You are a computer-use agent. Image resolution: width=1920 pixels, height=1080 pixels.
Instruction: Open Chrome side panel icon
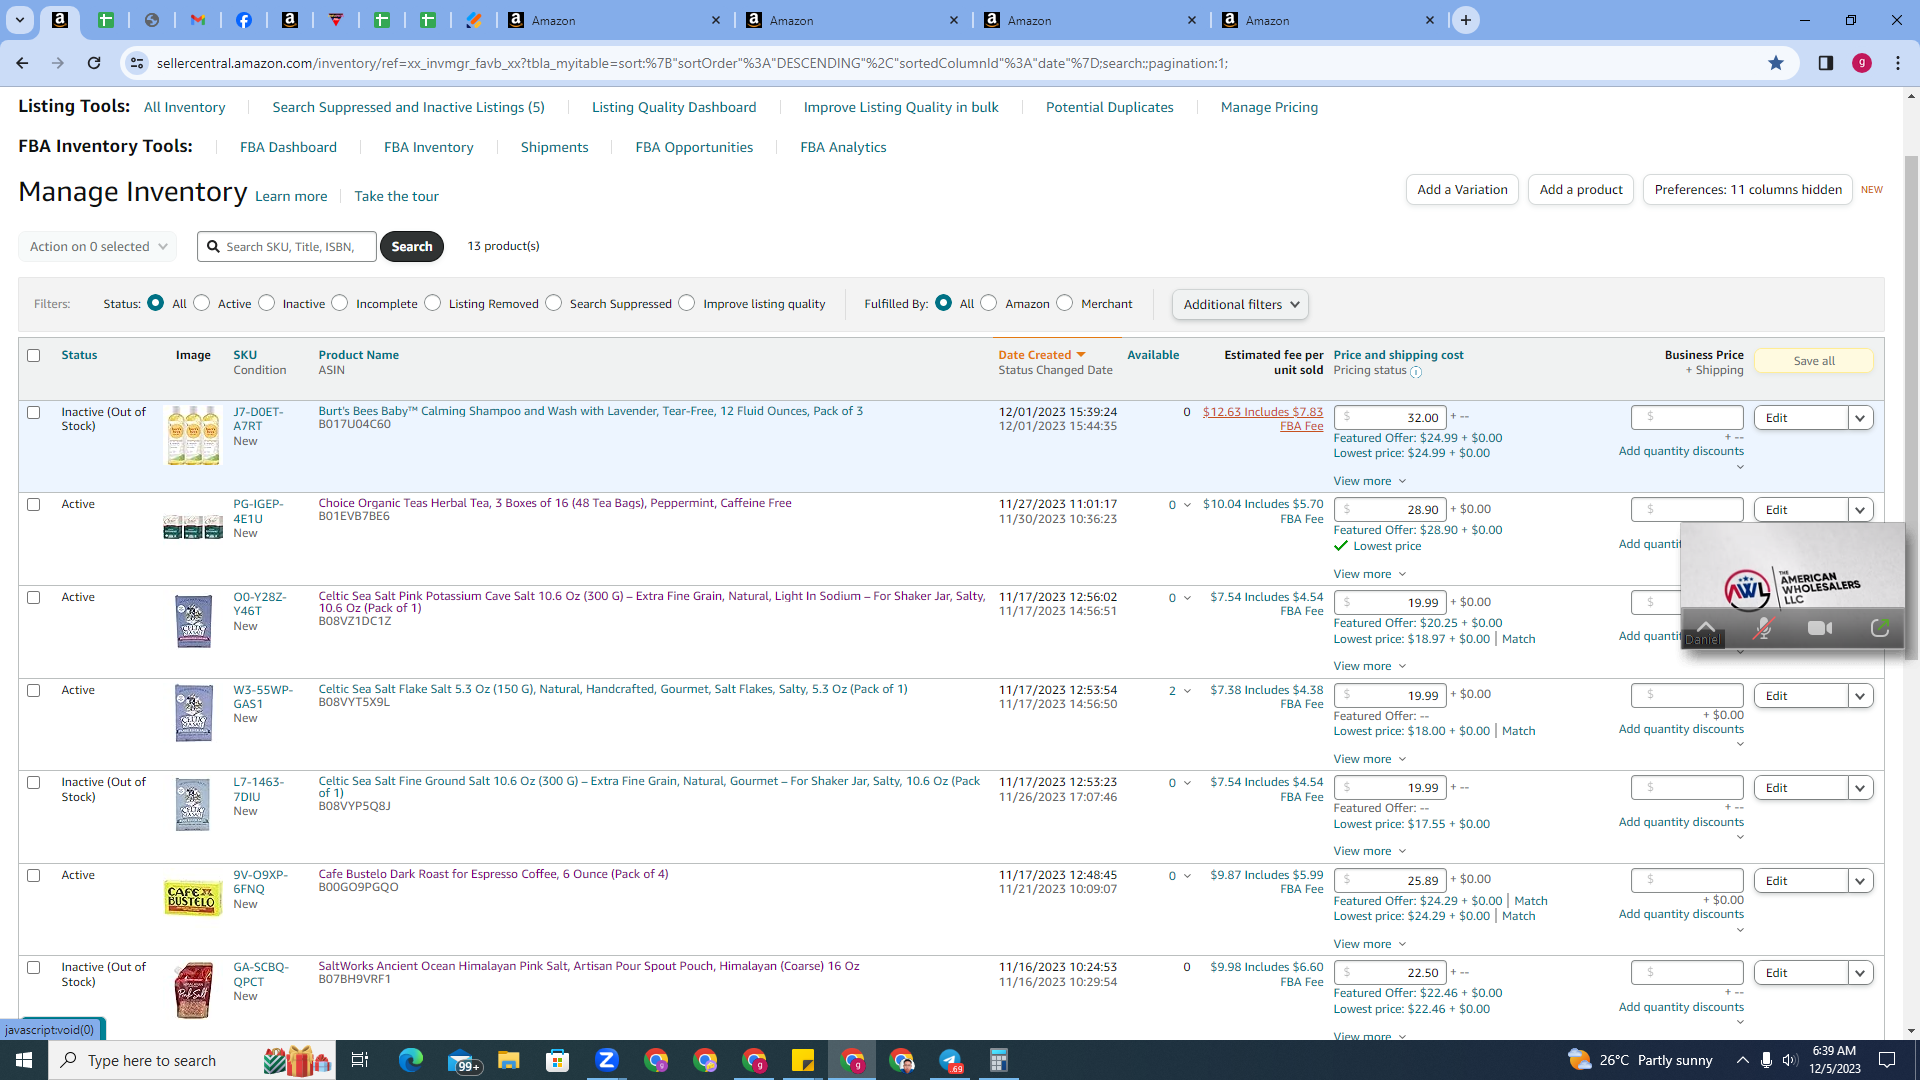point(1825,63)
